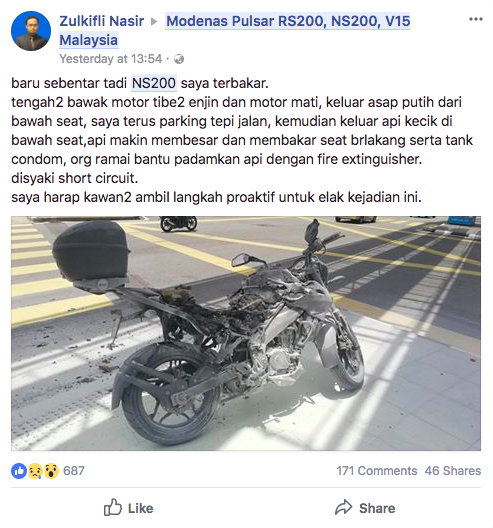This screenshot has width=493, height=528.
Task: Click the thumbs-up Like icon
Action: [x=112, y=507]
